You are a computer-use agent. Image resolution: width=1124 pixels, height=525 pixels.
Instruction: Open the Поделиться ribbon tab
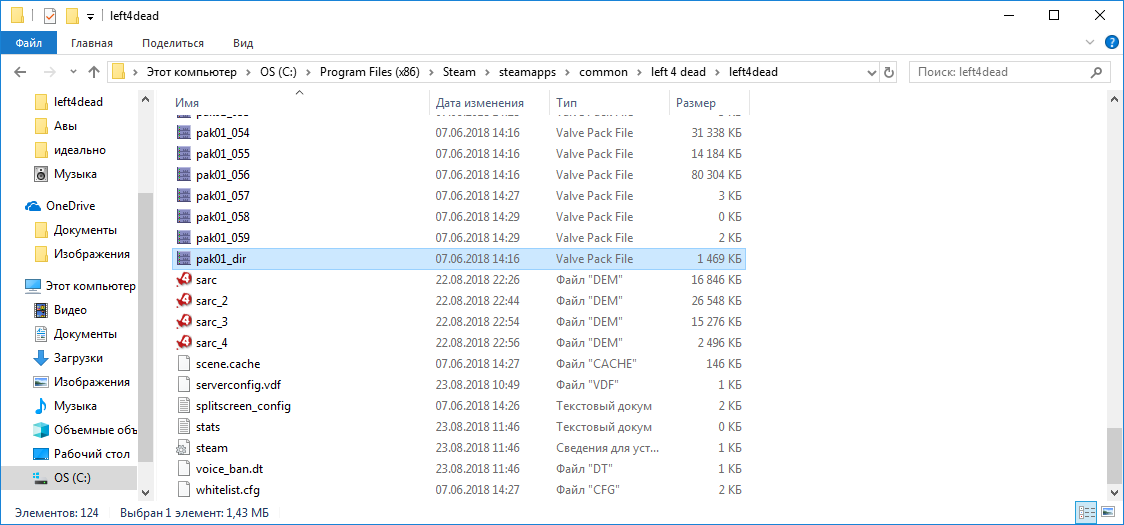173,43
